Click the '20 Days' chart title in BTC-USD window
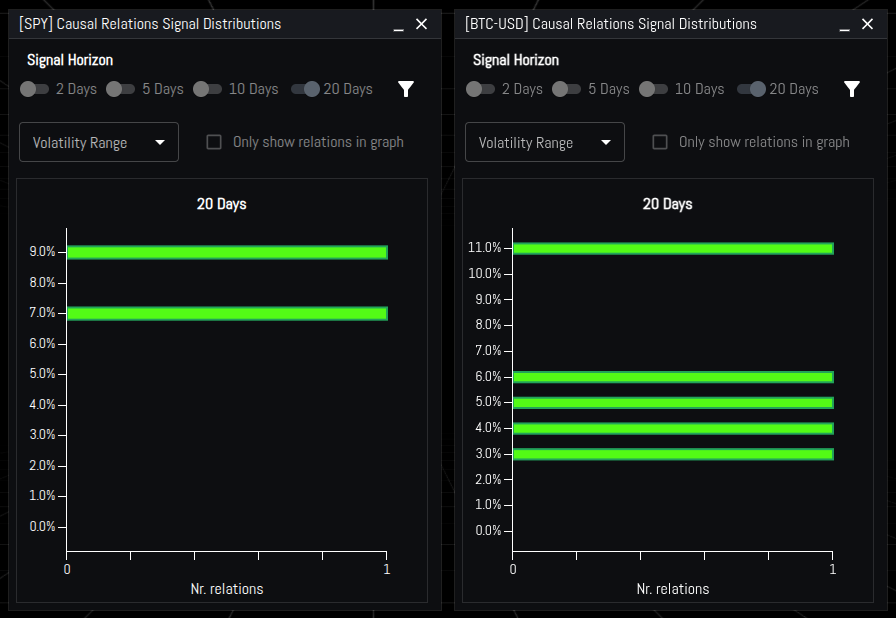896x618 pixels. point(667,204)
